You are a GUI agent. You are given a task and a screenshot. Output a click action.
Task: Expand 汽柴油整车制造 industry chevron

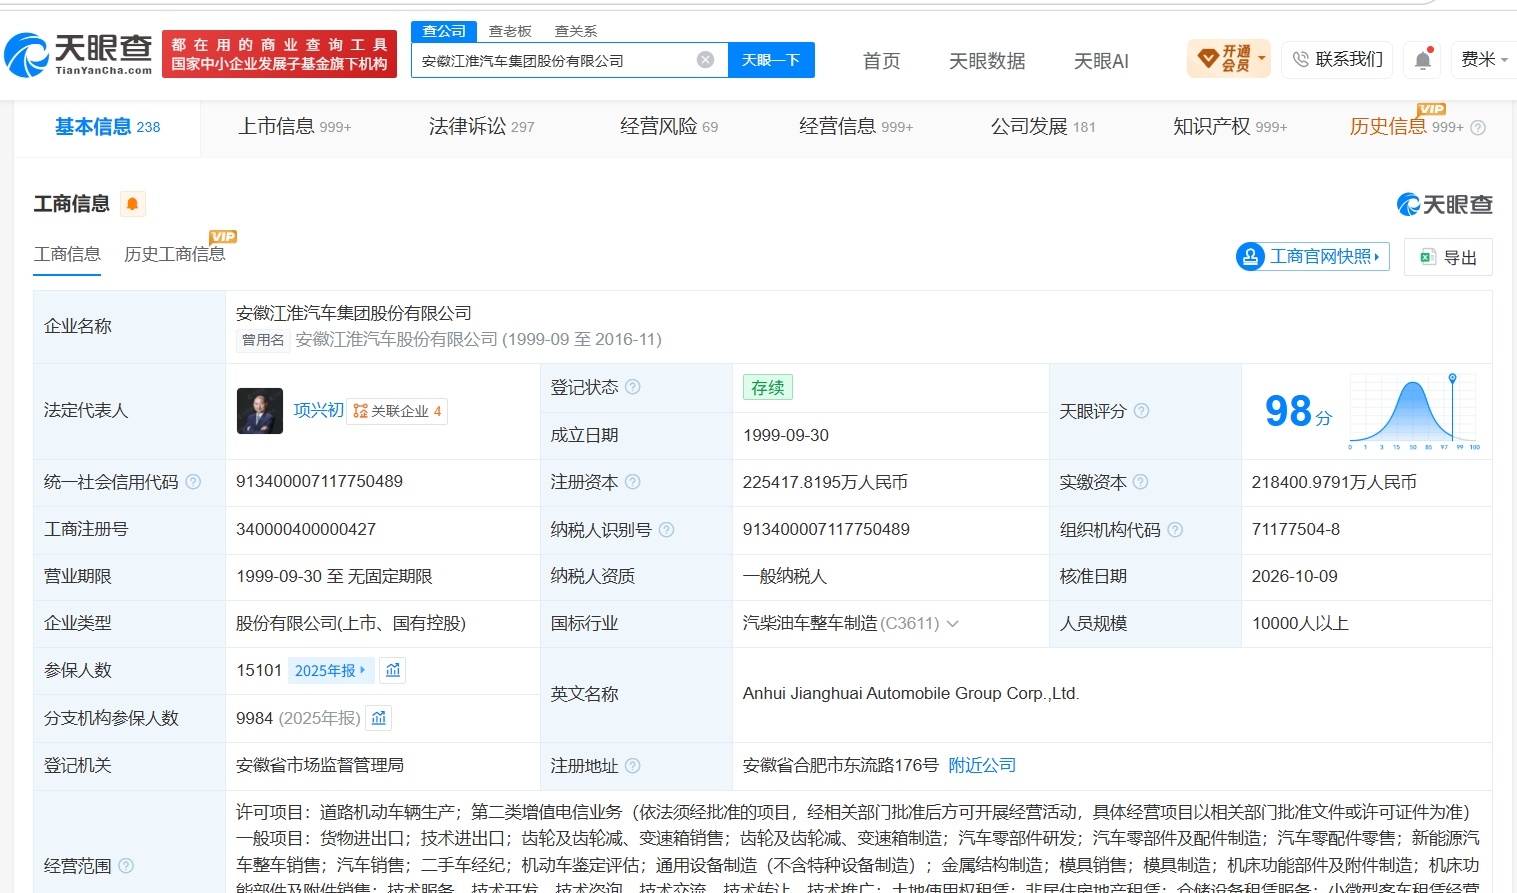tap(952, 624)
